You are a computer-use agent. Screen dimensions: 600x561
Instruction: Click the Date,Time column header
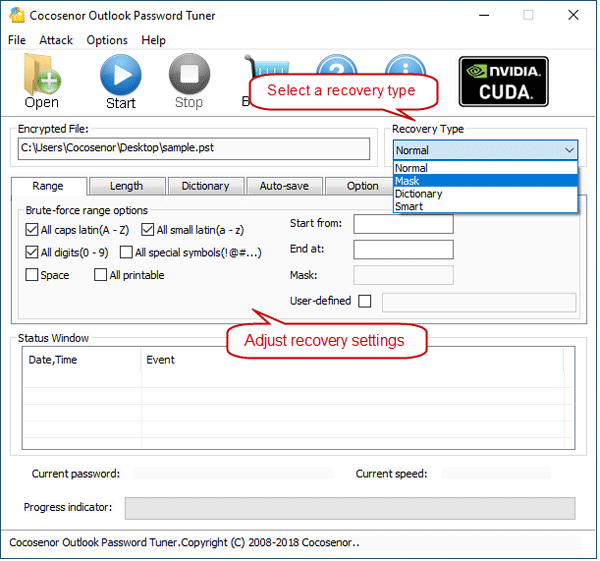(x=82, y=360)
